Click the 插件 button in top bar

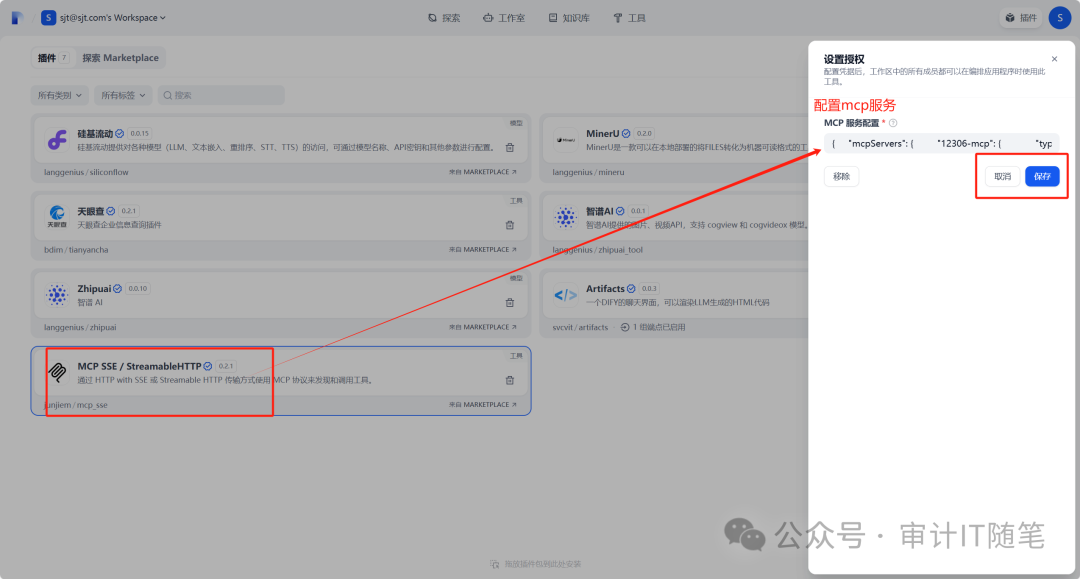click(x=1021, y=18)
